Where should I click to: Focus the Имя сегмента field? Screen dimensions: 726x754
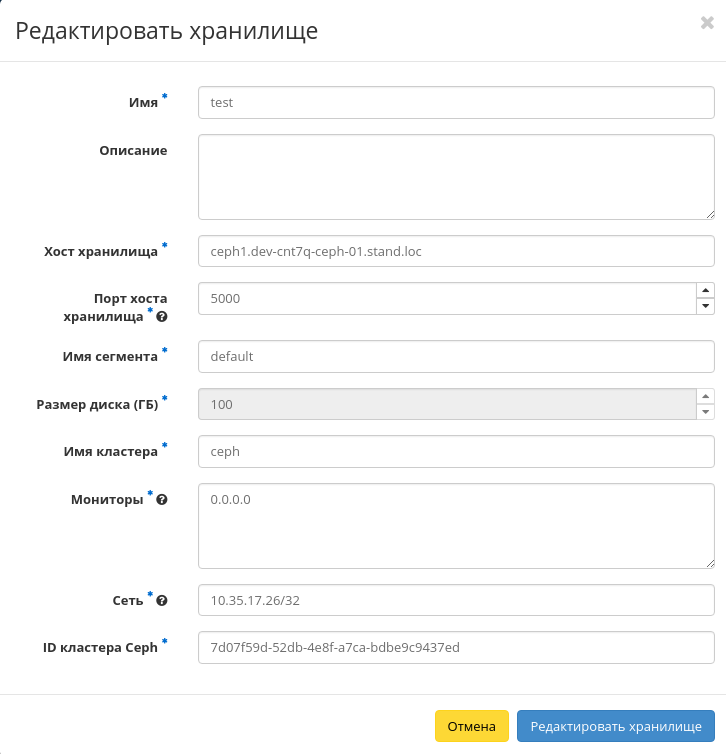pos(456,356)
